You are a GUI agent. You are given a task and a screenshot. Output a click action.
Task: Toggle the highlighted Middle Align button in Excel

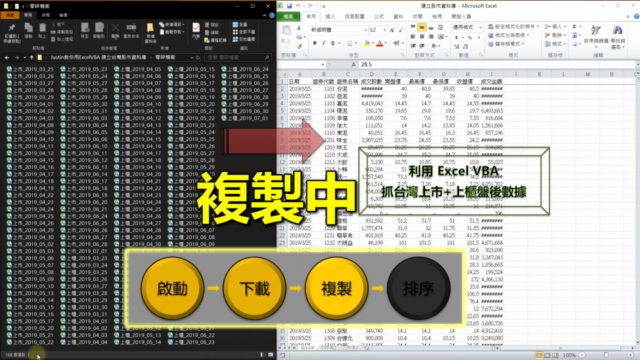tap(422, 27)
